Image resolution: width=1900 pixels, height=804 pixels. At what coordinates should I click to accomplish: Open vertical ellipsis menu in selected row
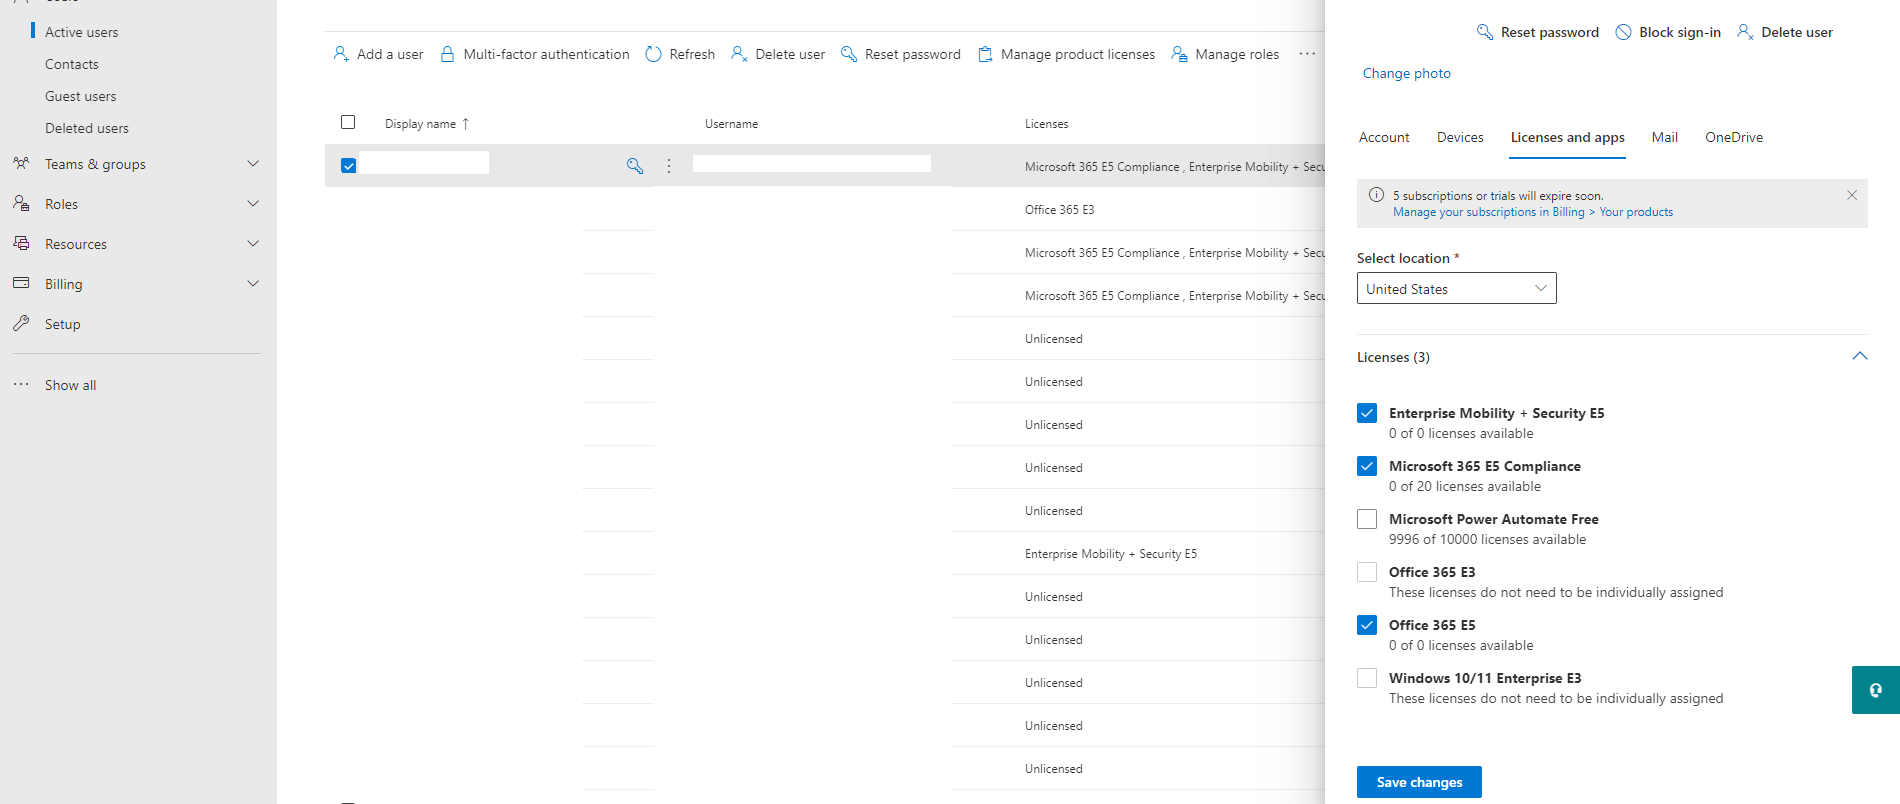pos(669,166)
